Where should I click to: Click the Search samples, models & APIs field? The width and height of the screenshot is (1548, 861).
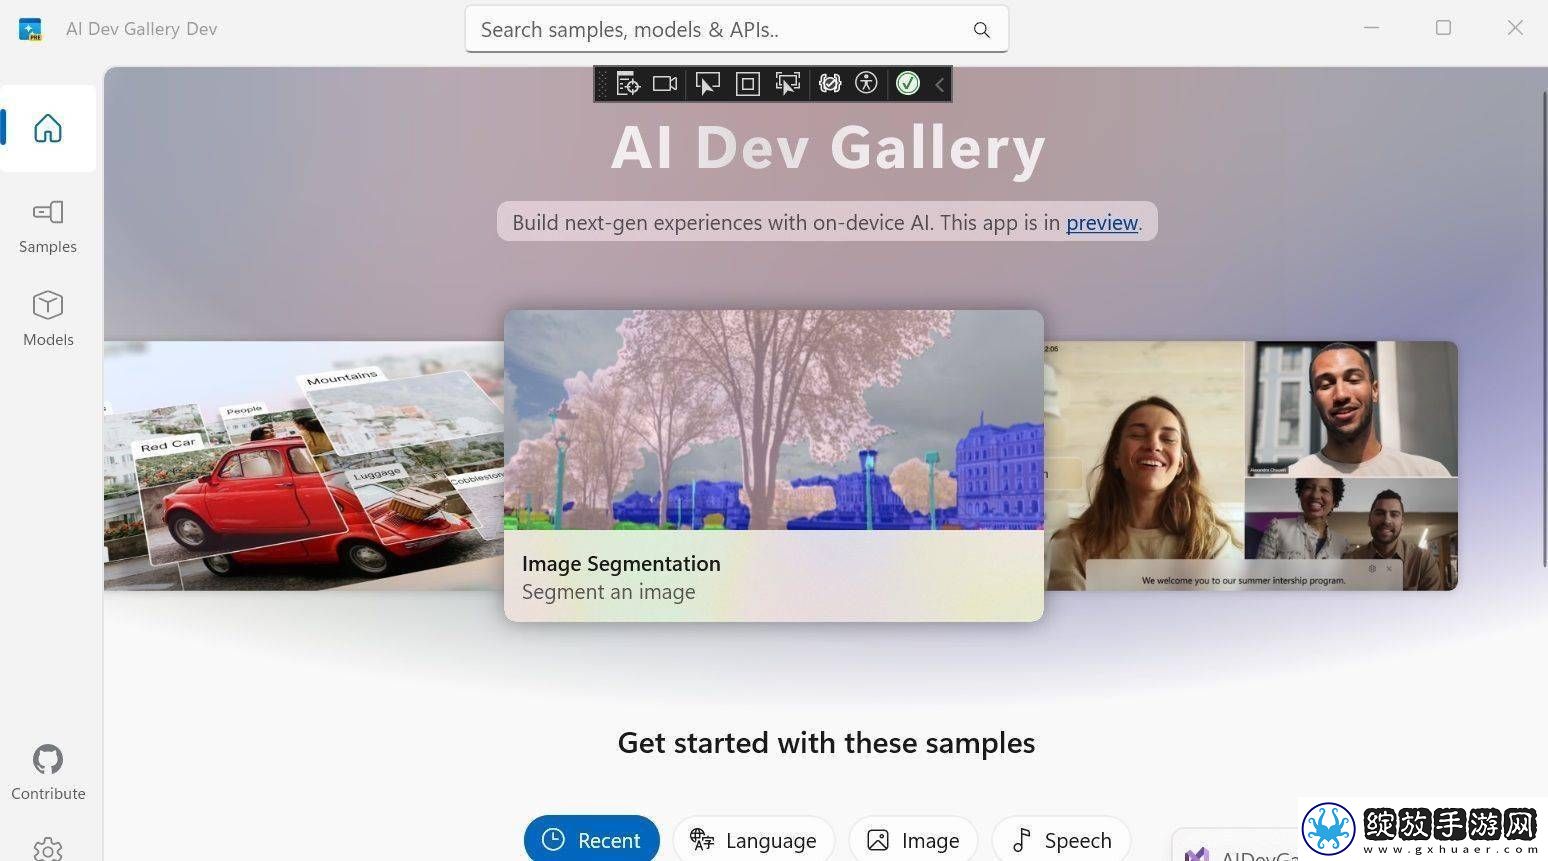(x=737, y=29)
